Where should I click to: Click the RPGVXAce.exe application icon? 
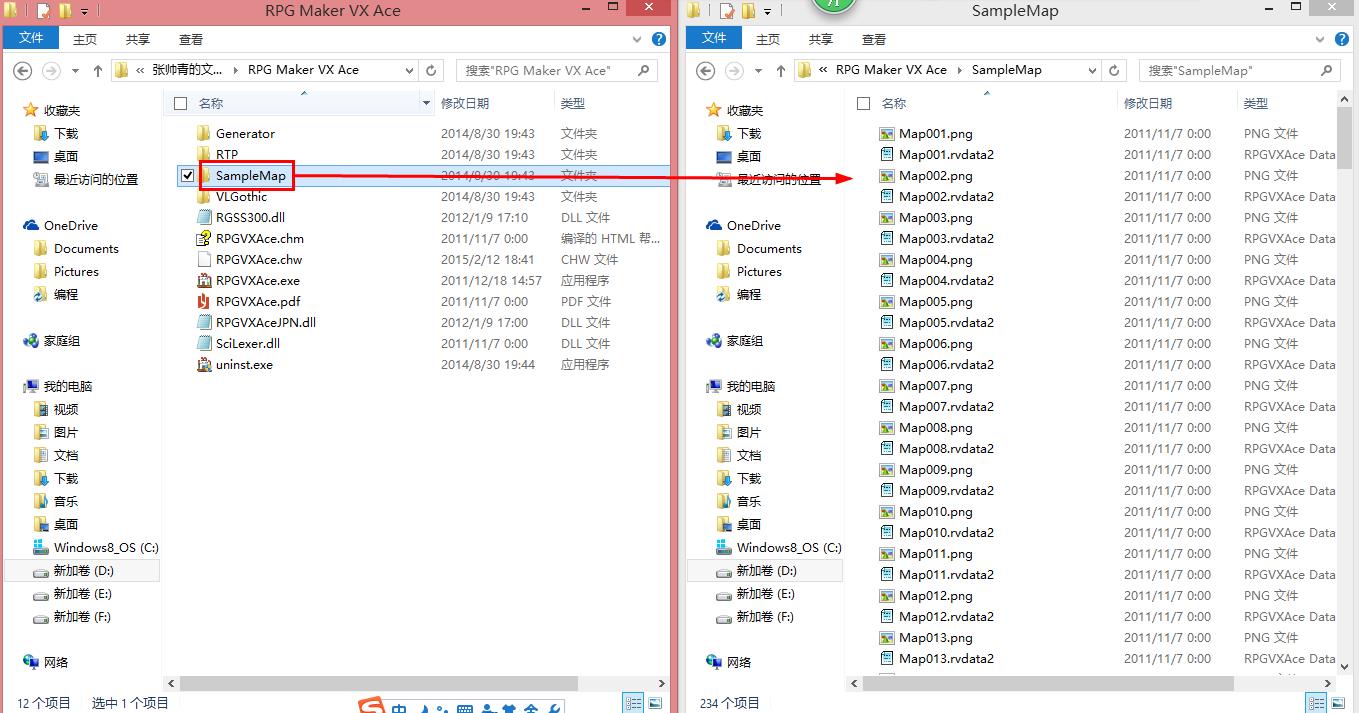(204, 280)
